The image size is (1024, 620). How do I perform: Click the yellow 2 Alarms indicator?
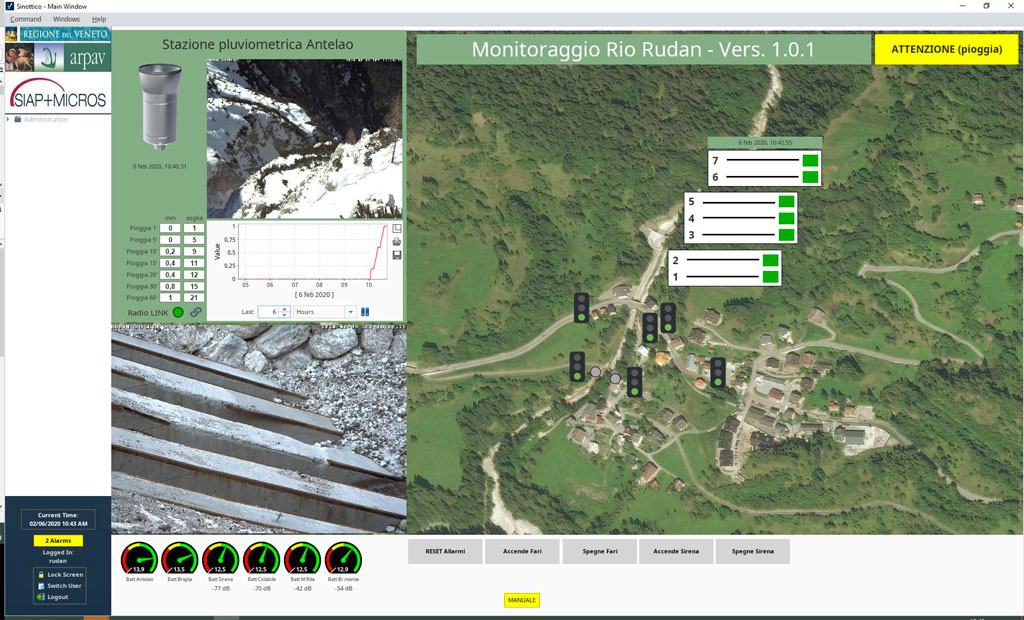click(x=58, y=540)
